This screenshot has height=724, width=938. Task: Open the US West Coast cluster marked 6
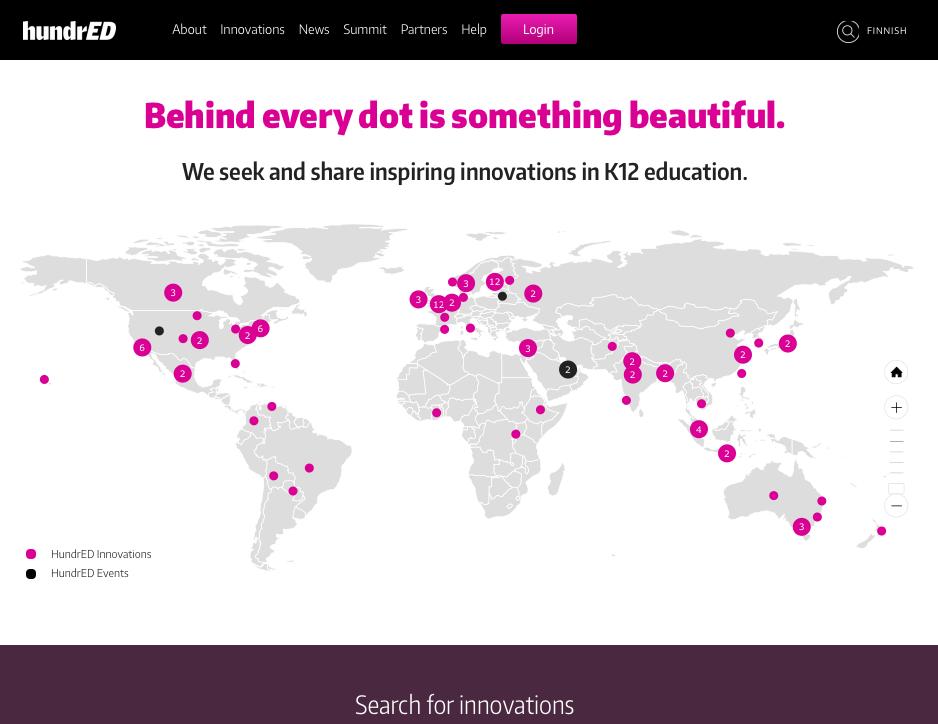coord(142,347)
